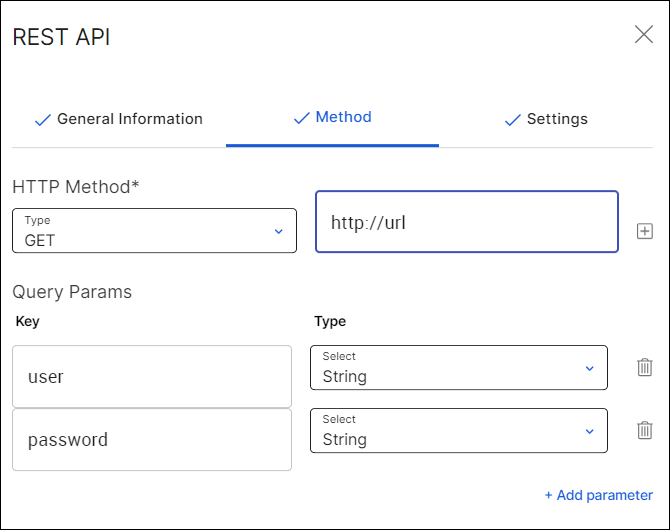Click into the http://url input field
This screenshot has height=530, width=670.
[x=466, y=222]
